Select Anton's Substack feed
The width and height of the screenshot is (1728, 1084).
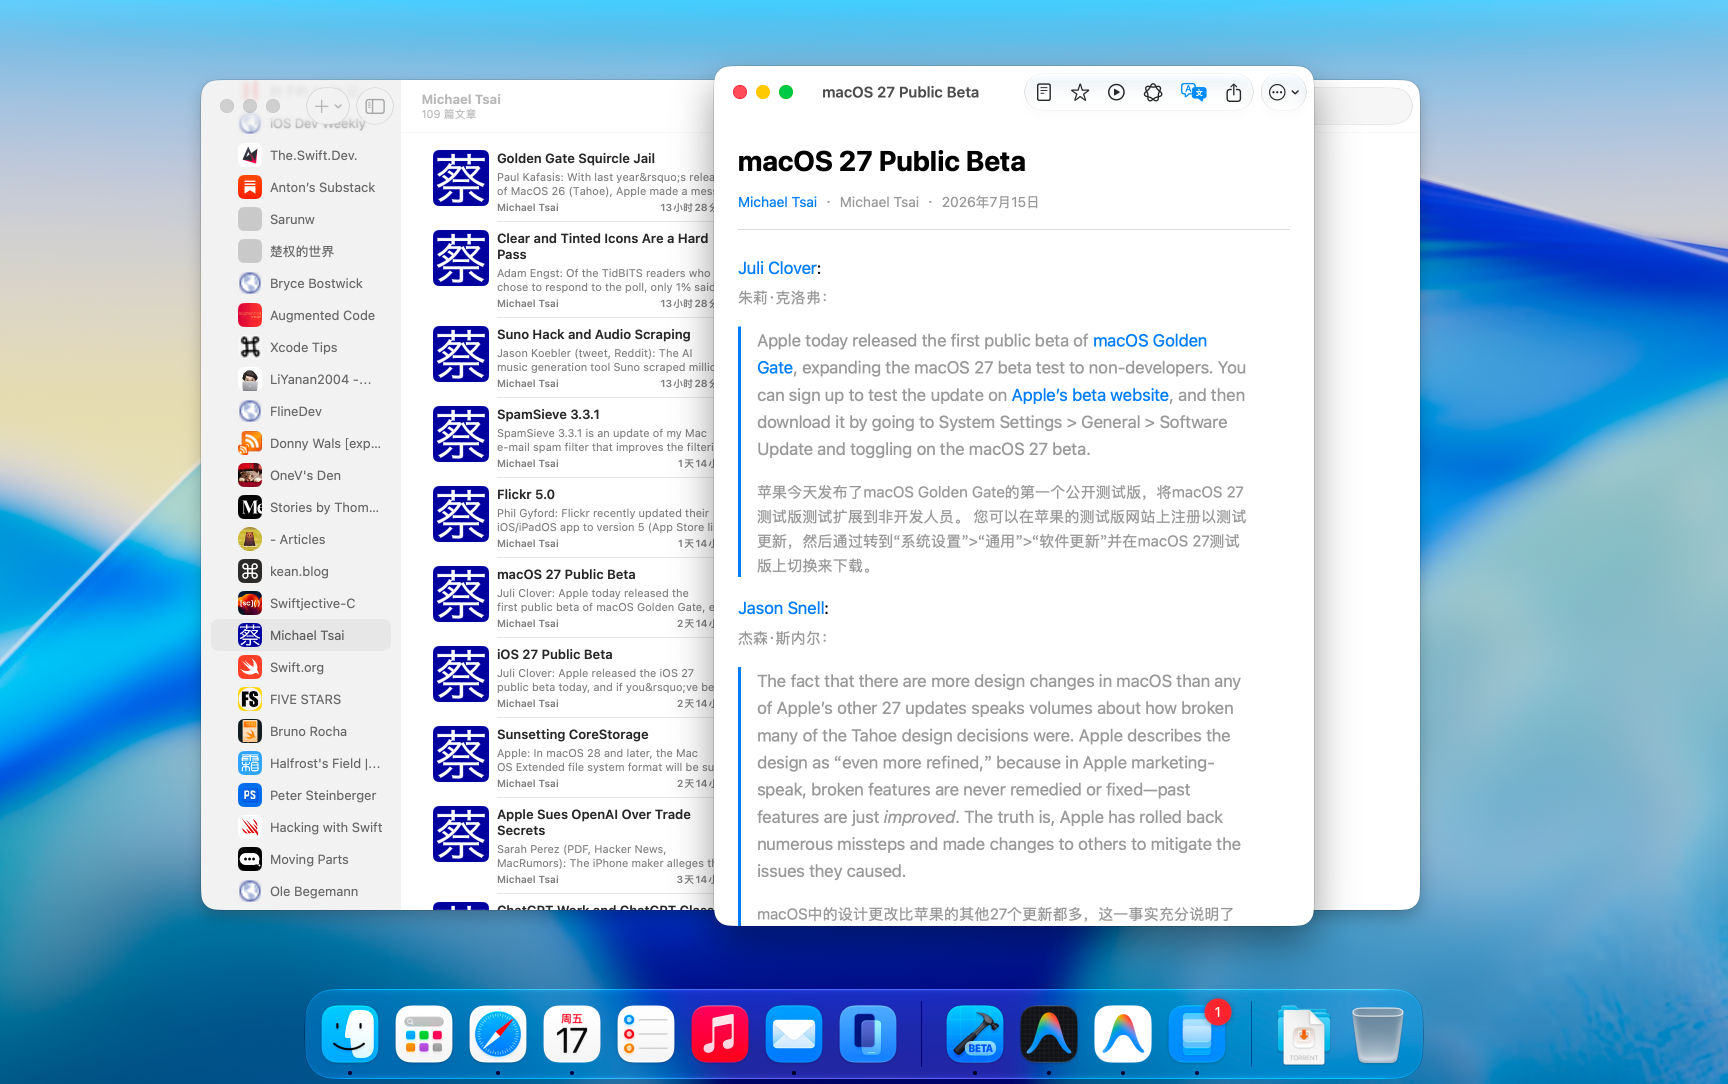click(x=301, y=187)
